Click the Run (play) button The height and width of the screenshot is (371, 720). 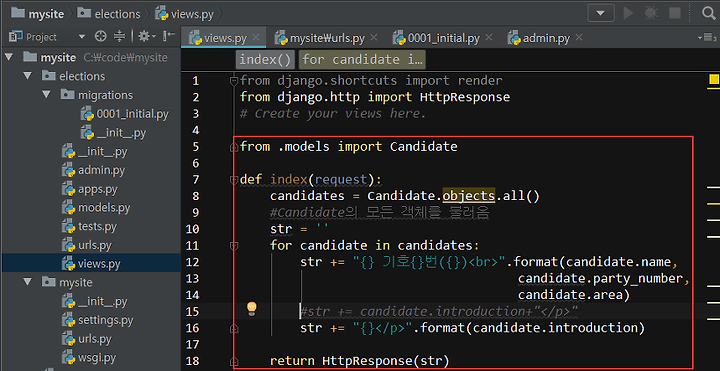coord(628,13)
